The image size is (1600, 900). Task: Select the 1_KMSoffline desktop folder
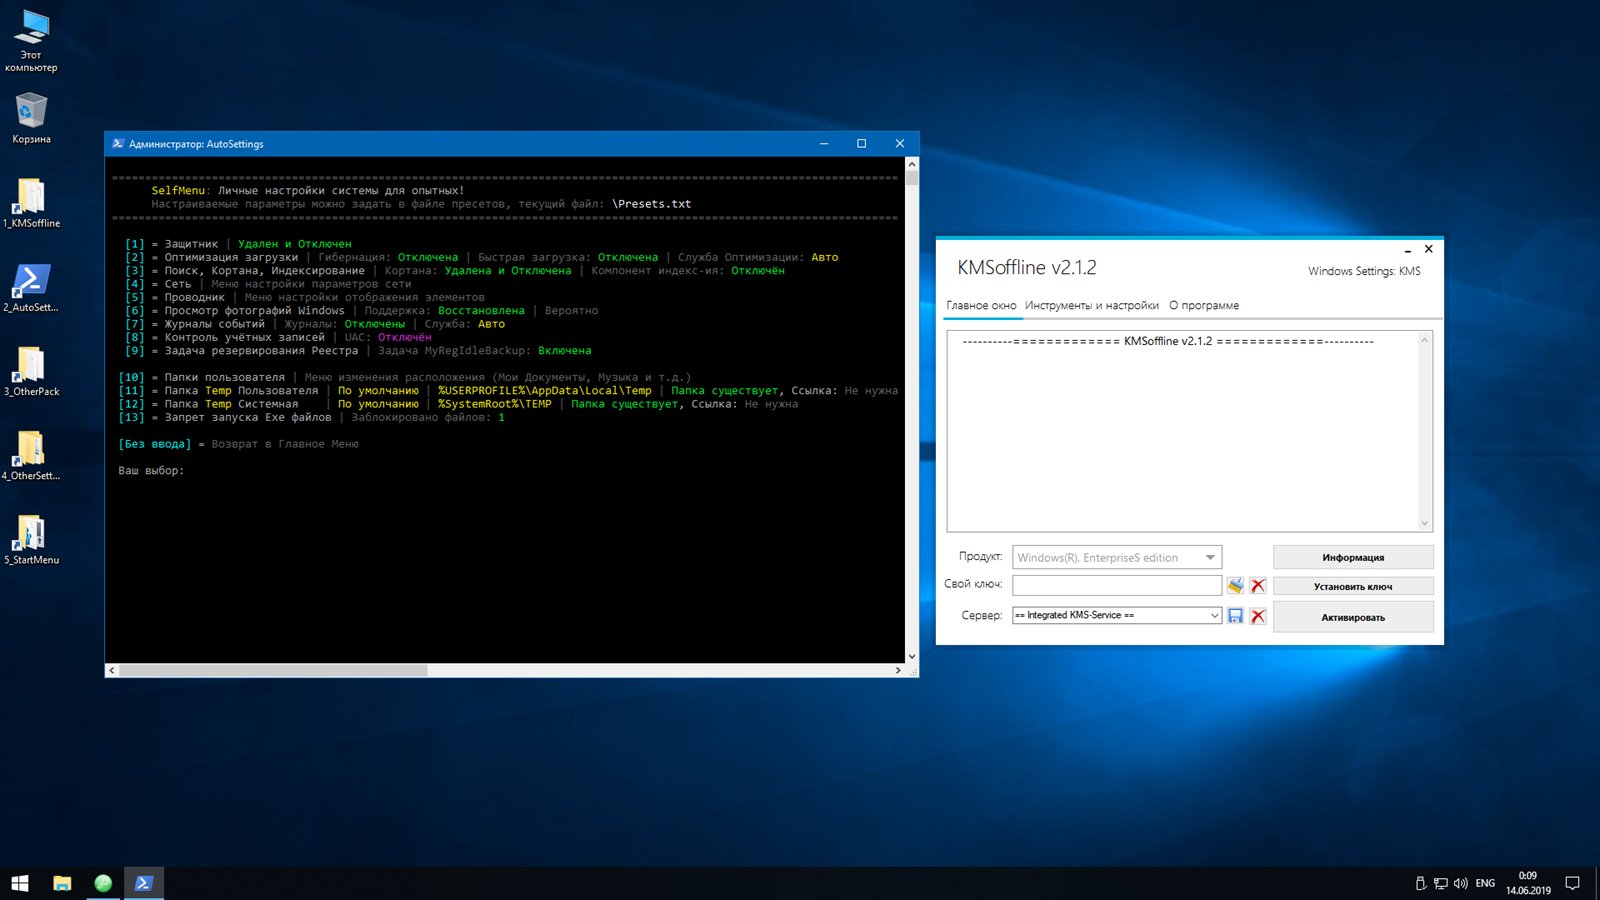pyautogui.click(x=31, y=203)
